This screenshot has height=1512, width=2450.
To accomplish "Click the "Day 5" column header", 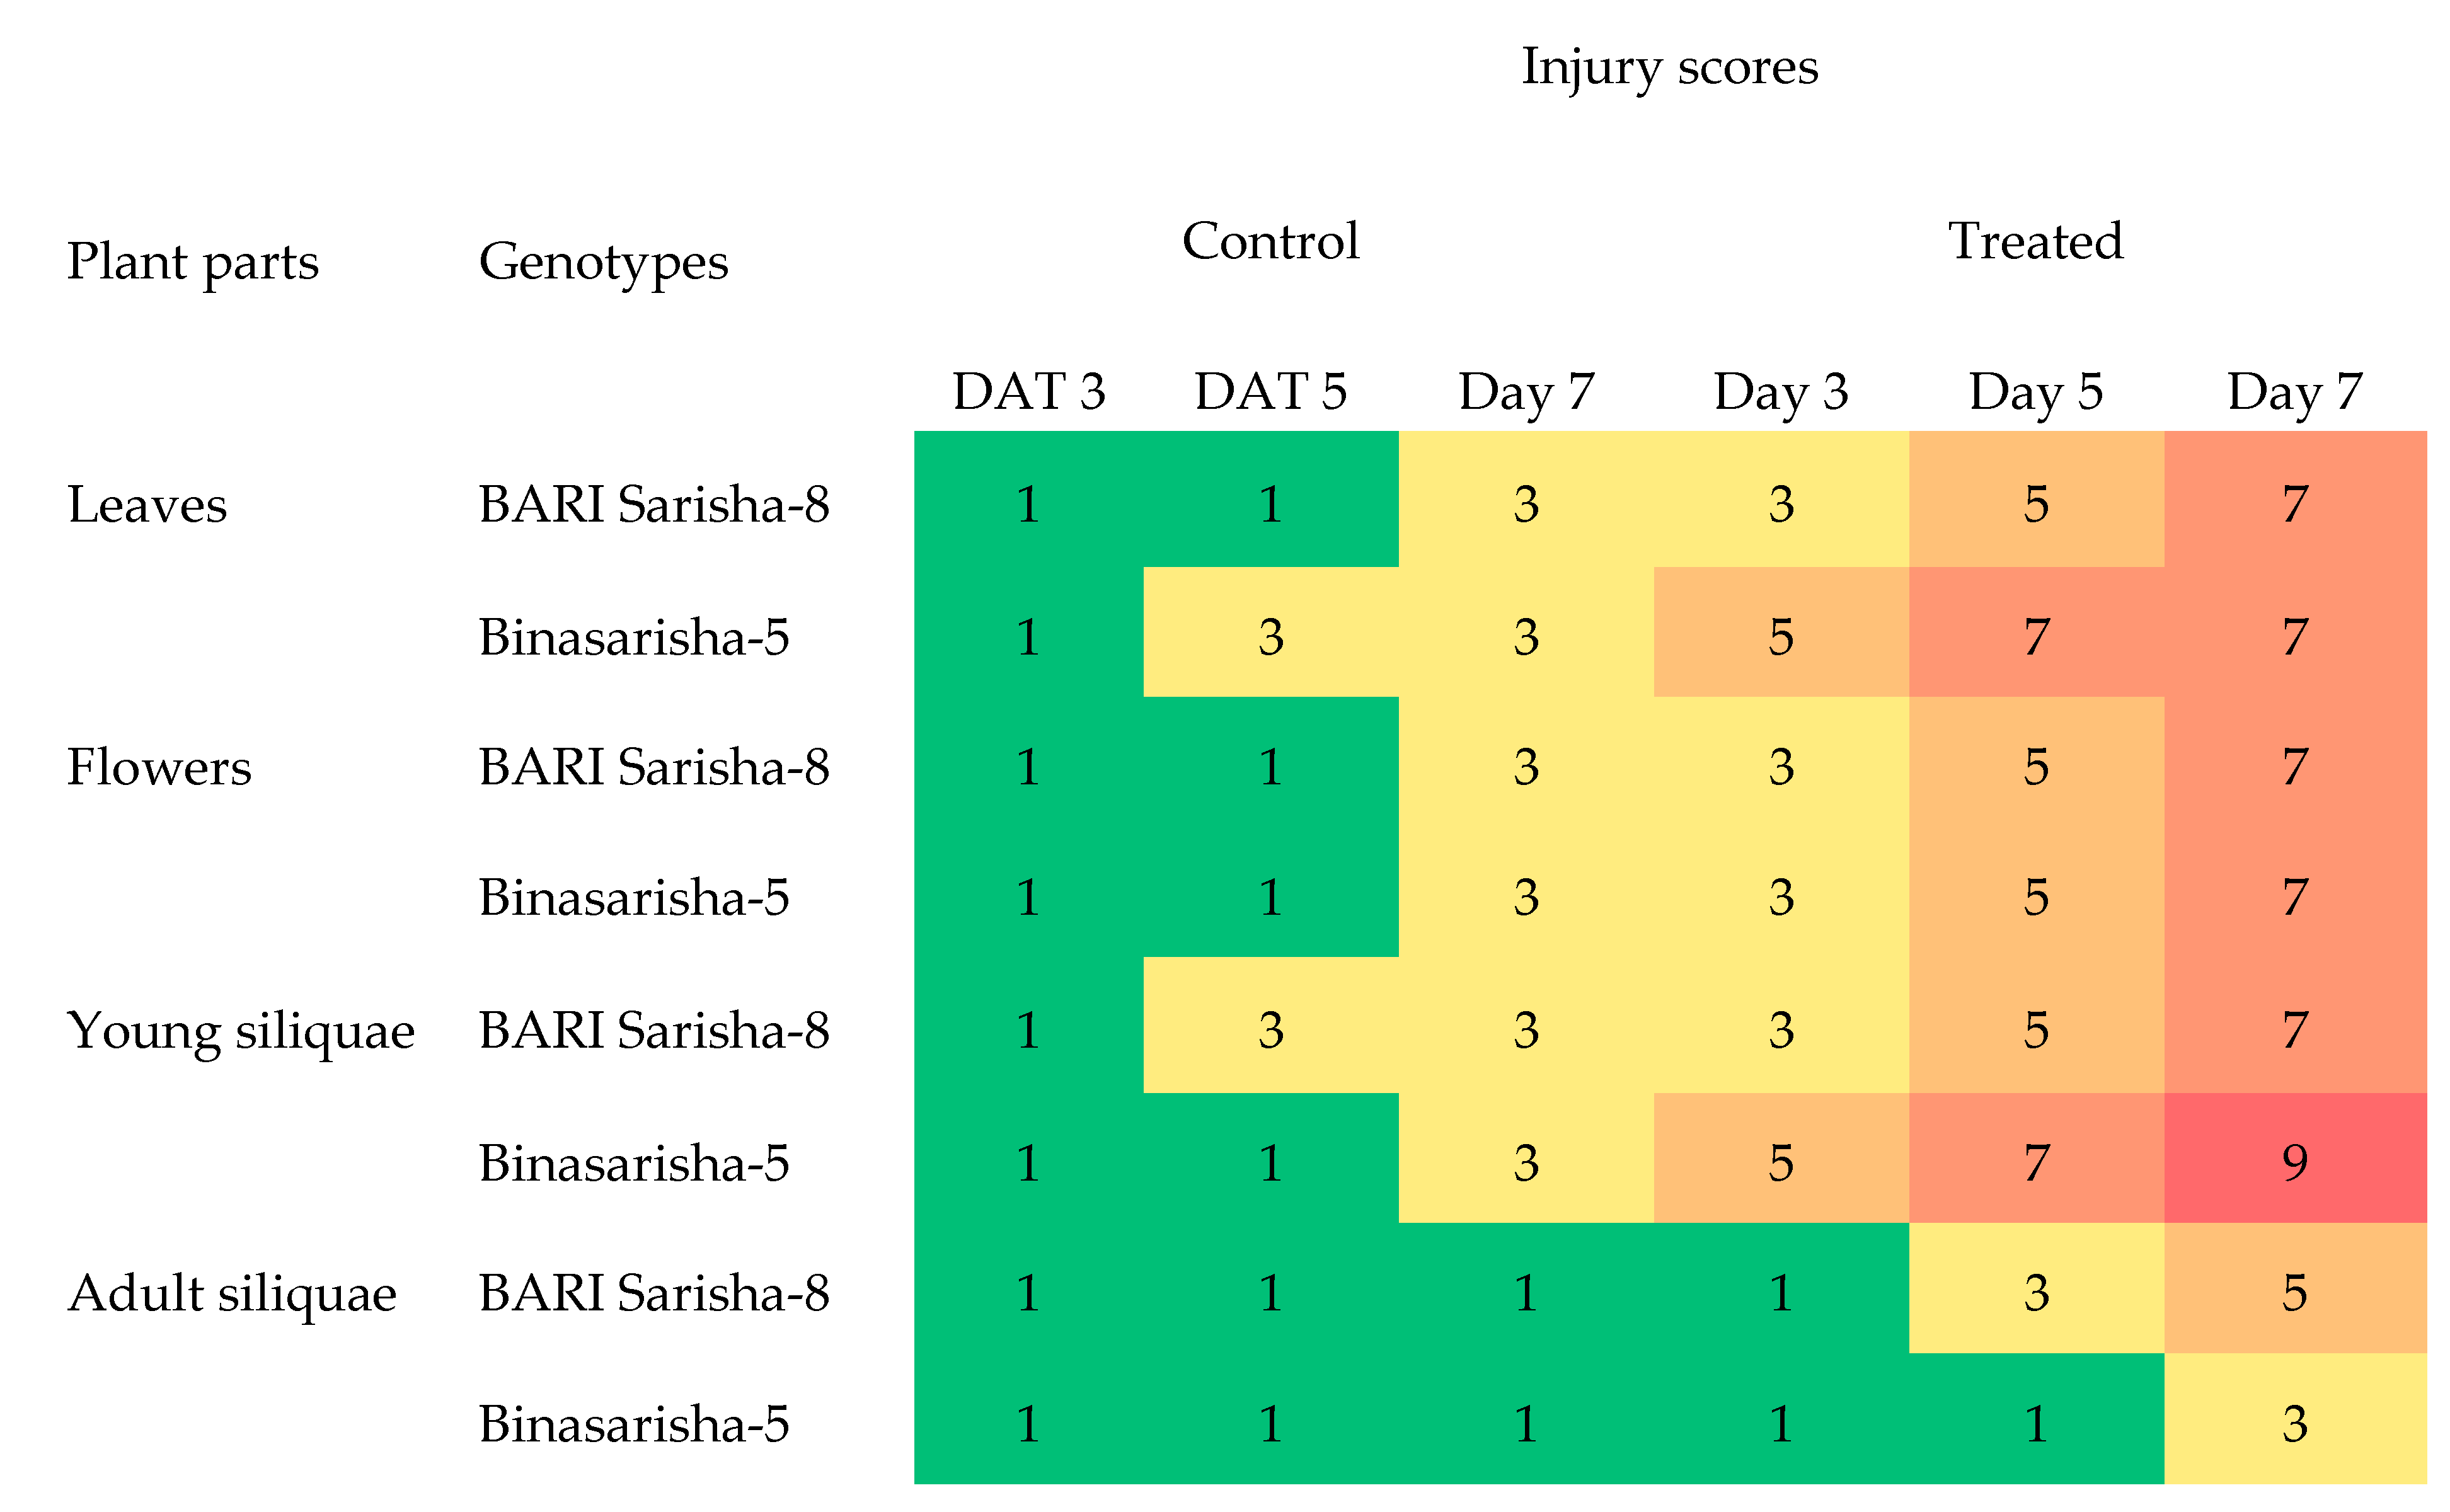I will tap(2035, 392).
